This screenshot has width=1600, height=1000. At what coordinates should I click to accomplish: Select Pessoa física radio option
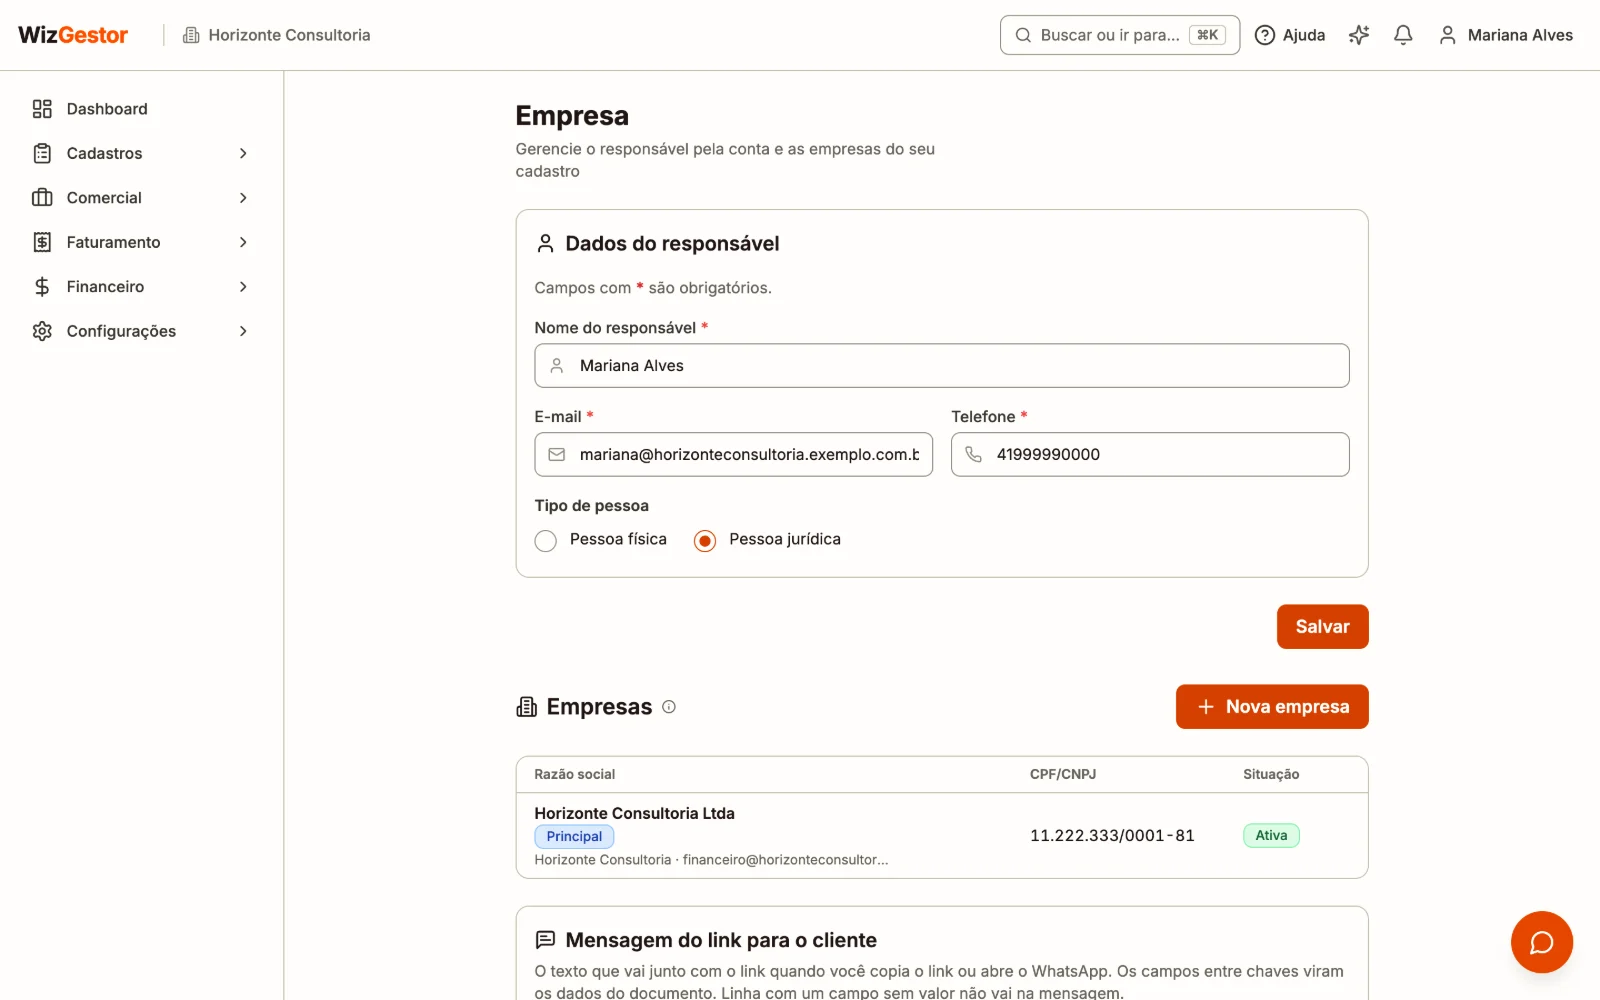pyautogui.click(x=546, y=541)
